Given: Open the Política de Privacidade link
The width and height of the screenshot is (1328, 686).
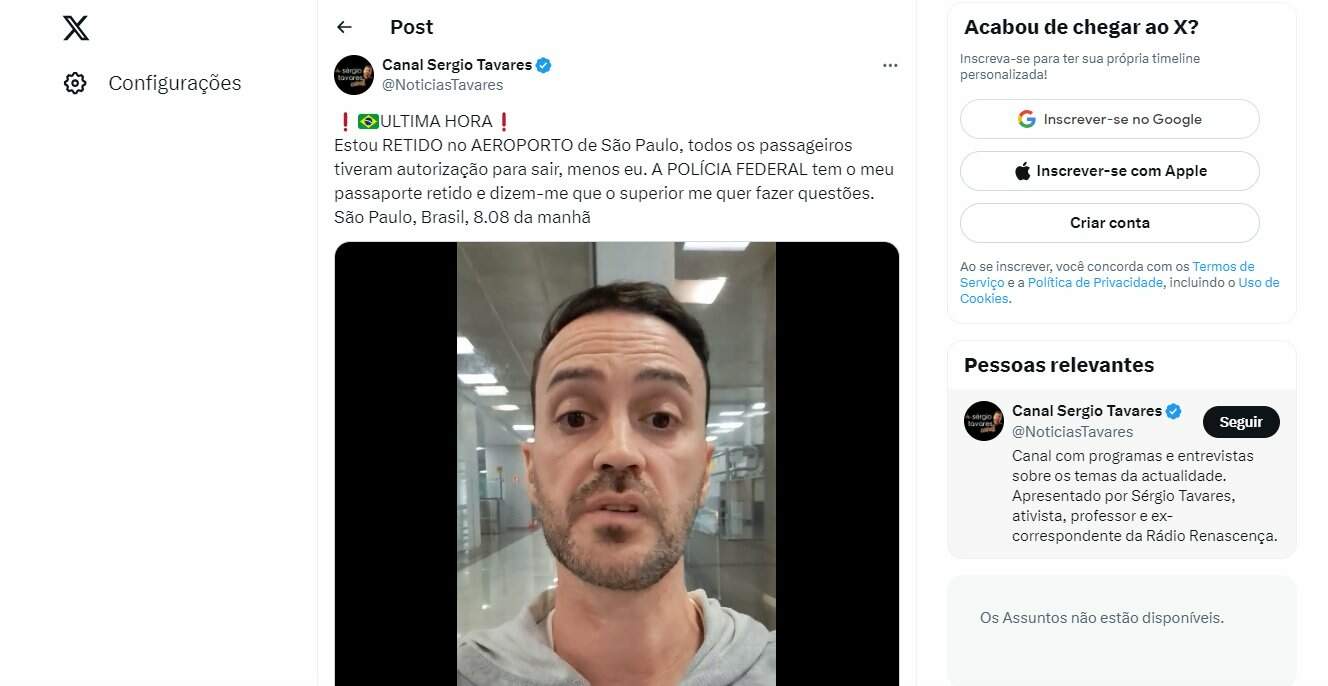Looking at the screenshot, I should 1095,283.
